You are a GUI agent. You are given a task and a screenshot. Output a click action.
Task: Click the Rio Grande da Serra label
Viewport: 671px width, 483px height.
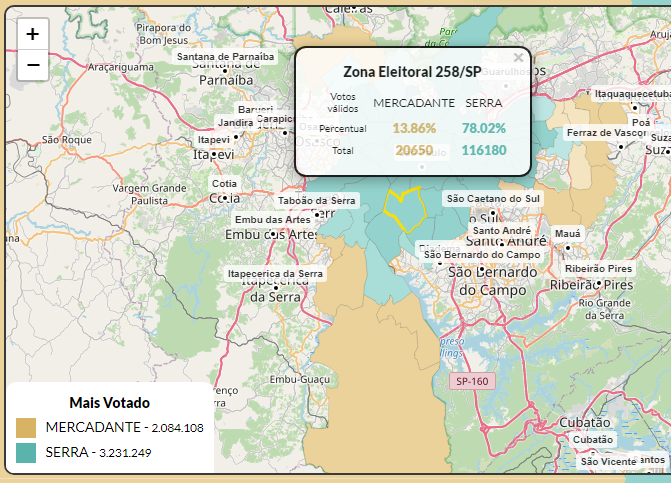click(604, 309)
